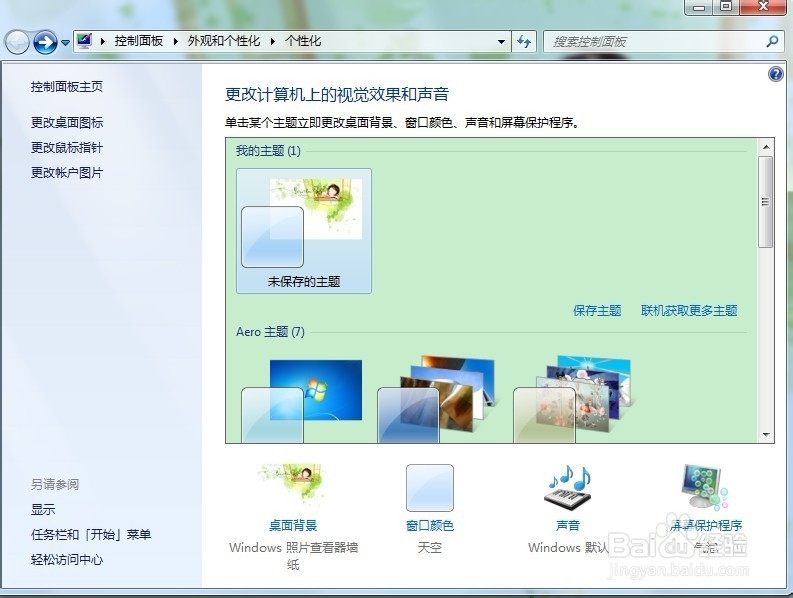
Task: Click the Back navigation arrow
Action: pyautogui.click(x=17, y=42)
